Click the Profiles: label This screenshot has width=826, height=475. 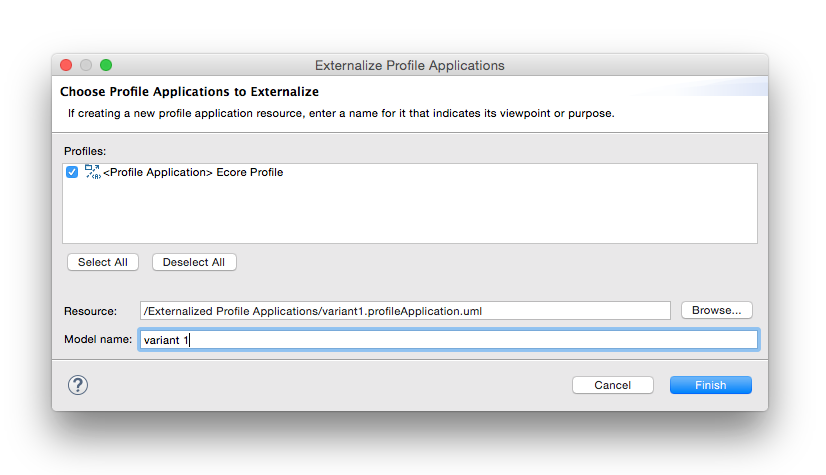85,151
